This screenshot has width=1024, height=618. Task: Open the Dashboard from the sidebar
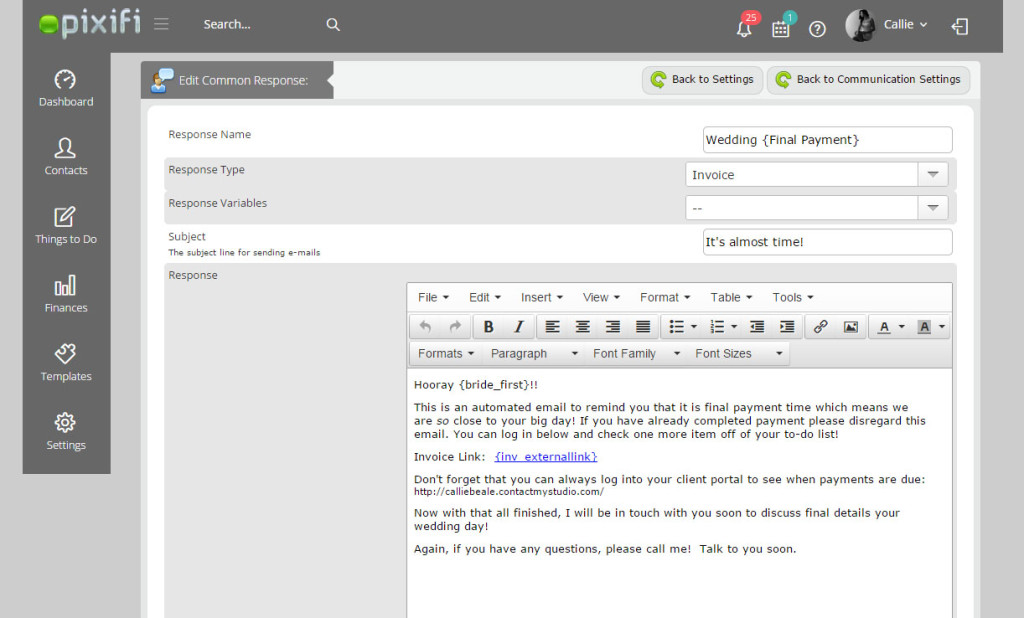[x=65, y=88]
